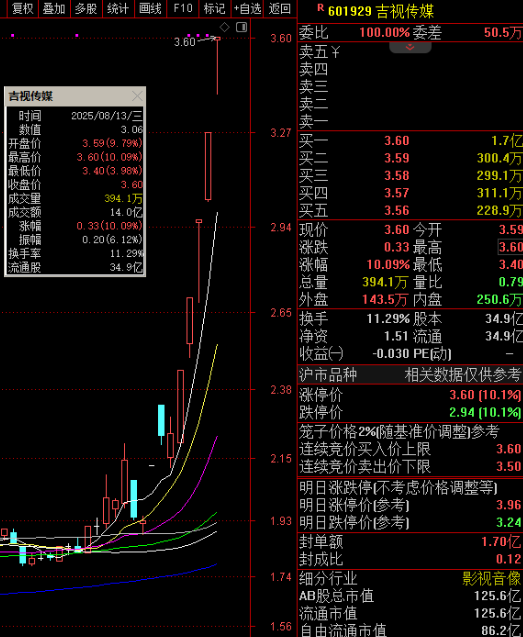Image resolution: width=523 pixels, height=637 pixels.
Task: Open F10 company information
Action: [183, 8]
